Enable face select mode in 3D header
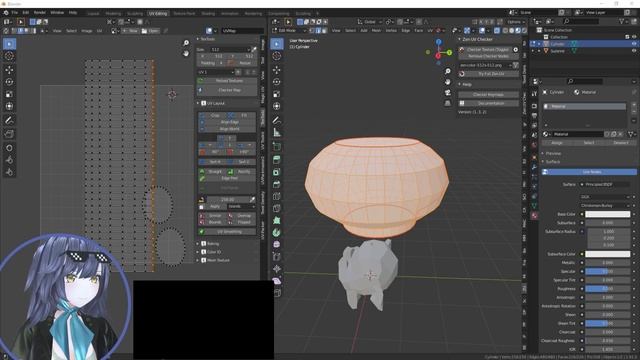Image resolution: width=640 pixels, height=360 pixels. pos(324,31)
